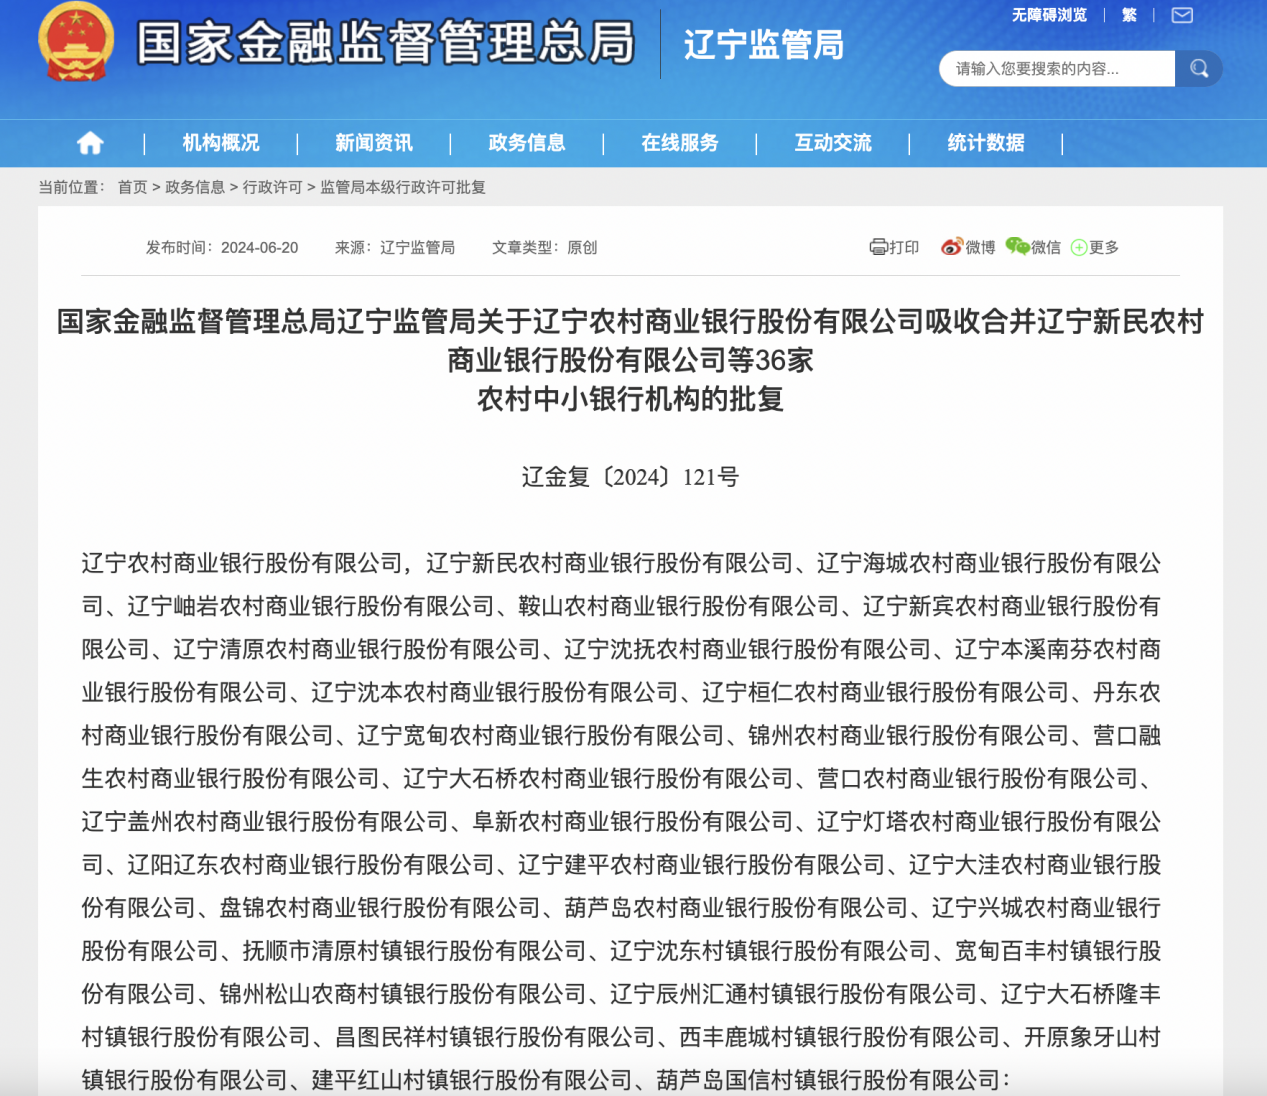Enable 无障碍浏览 accessibility browsing
The width and height of the screenshot is (1267, 1096).
pos(1049,15)
